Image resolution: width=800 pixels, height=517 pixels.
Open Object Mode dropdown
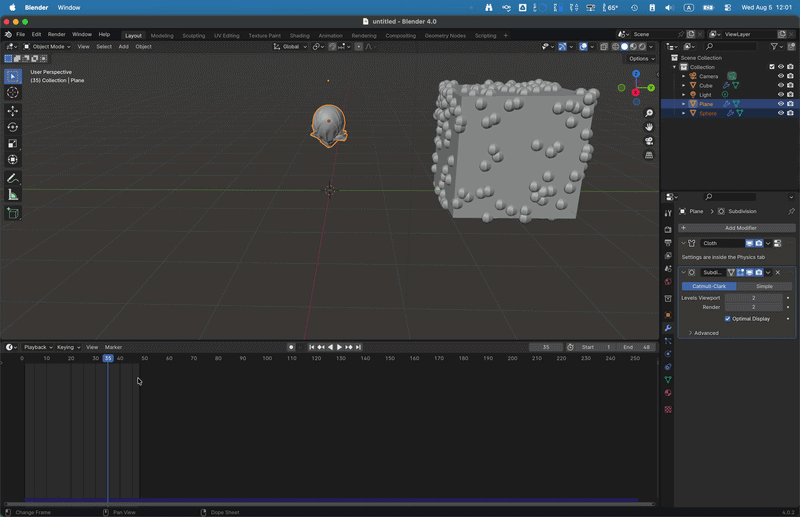point(47,46)
